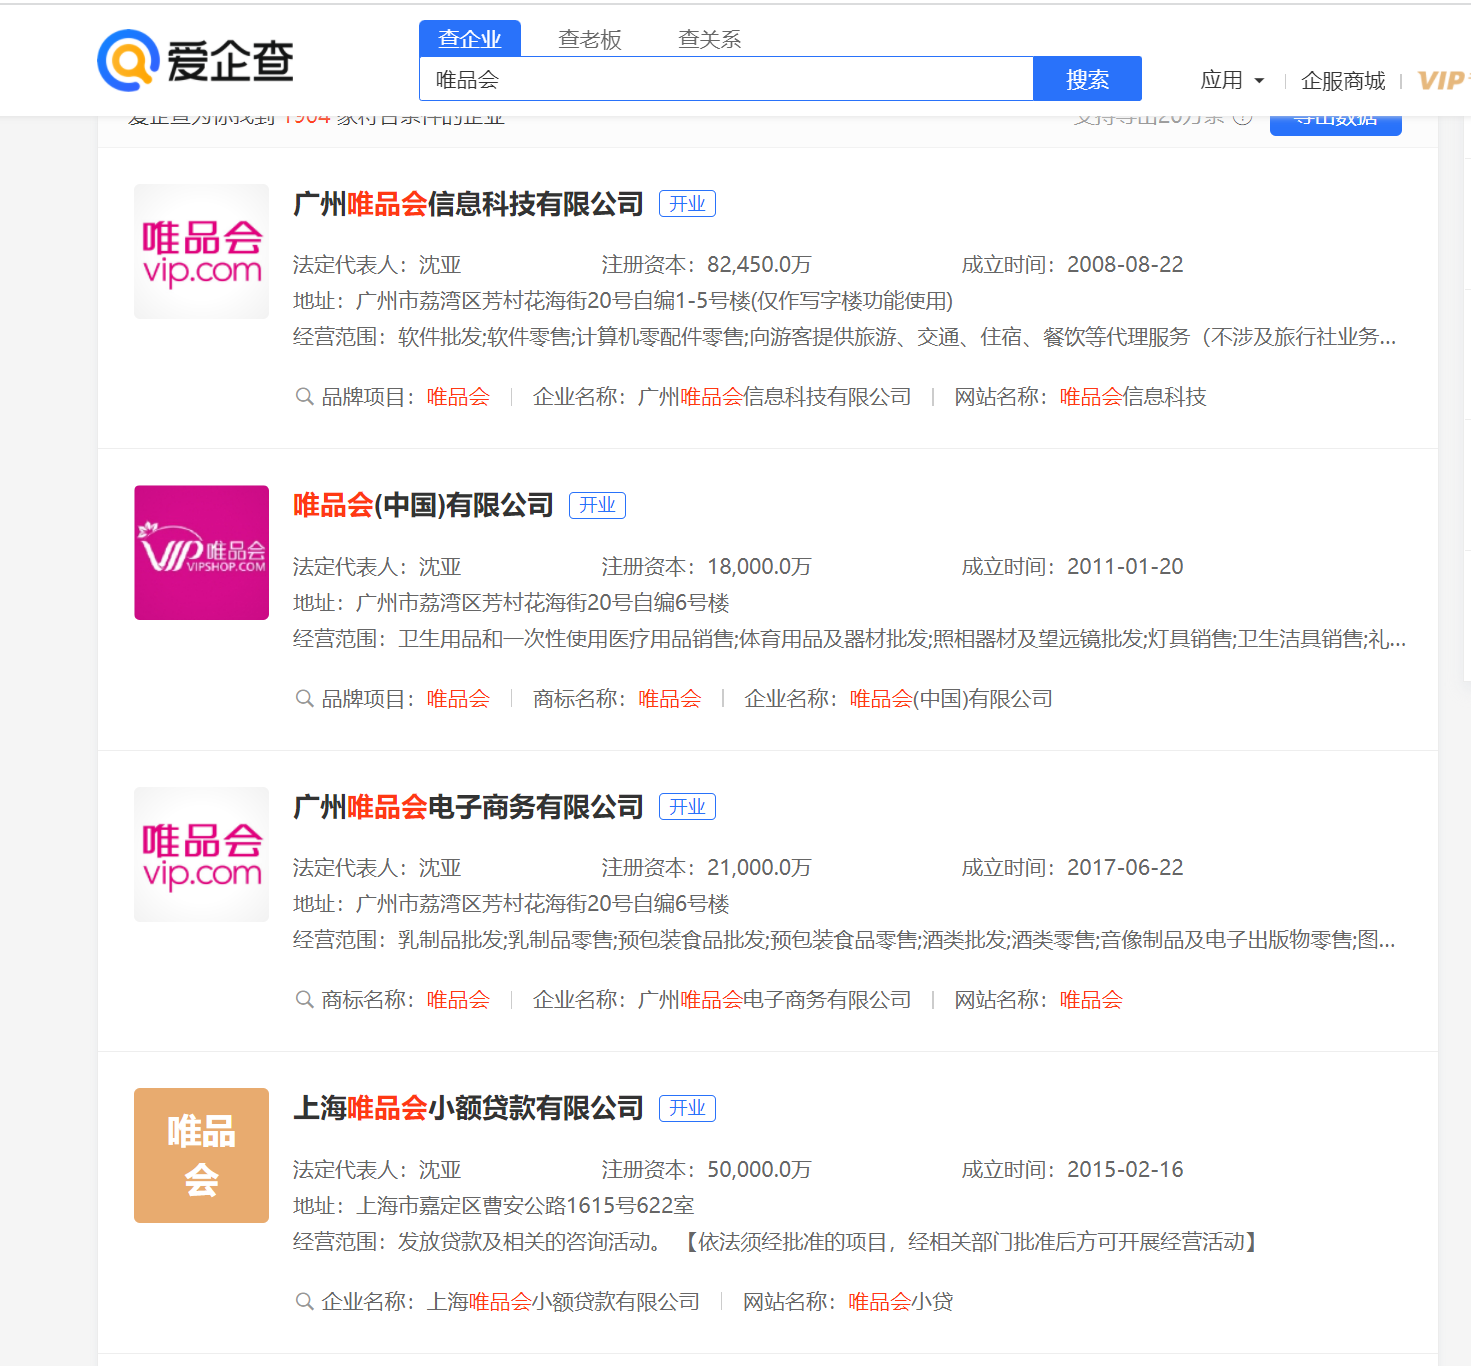Viewport: 1471px width, 1366px height.
Task: Click address 上海市嘉定区曹安公路1615号622室
Action: click(x=525, y=1206)
